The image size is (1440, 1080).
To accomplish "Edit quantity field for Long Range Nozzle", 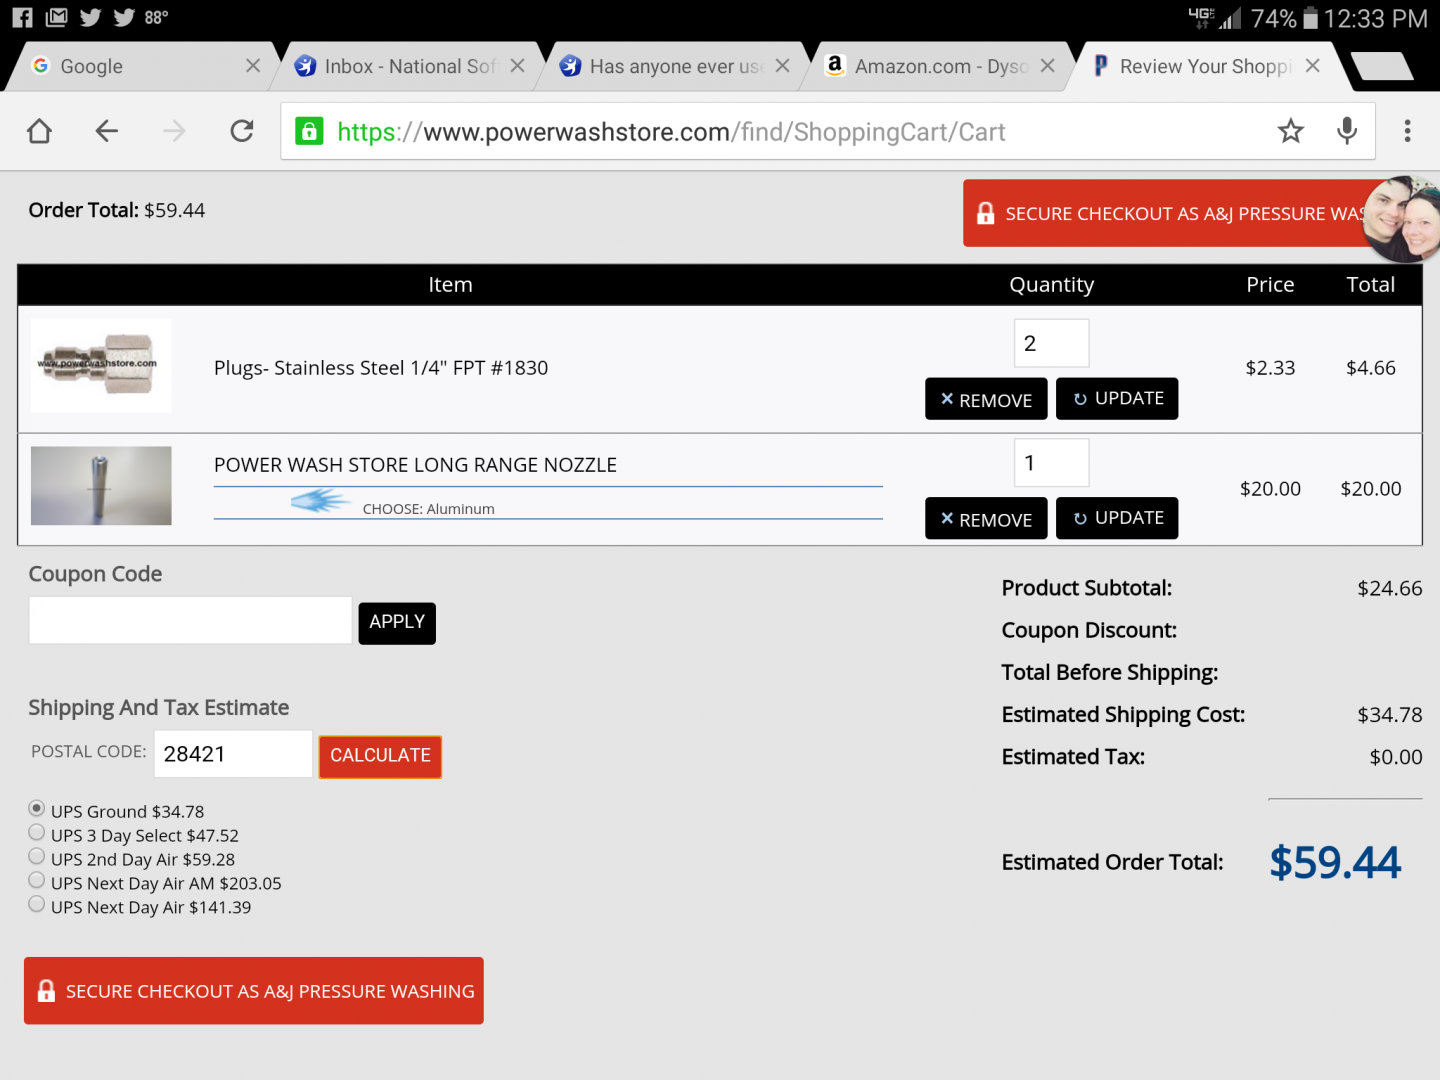I will click(1051, 463).
